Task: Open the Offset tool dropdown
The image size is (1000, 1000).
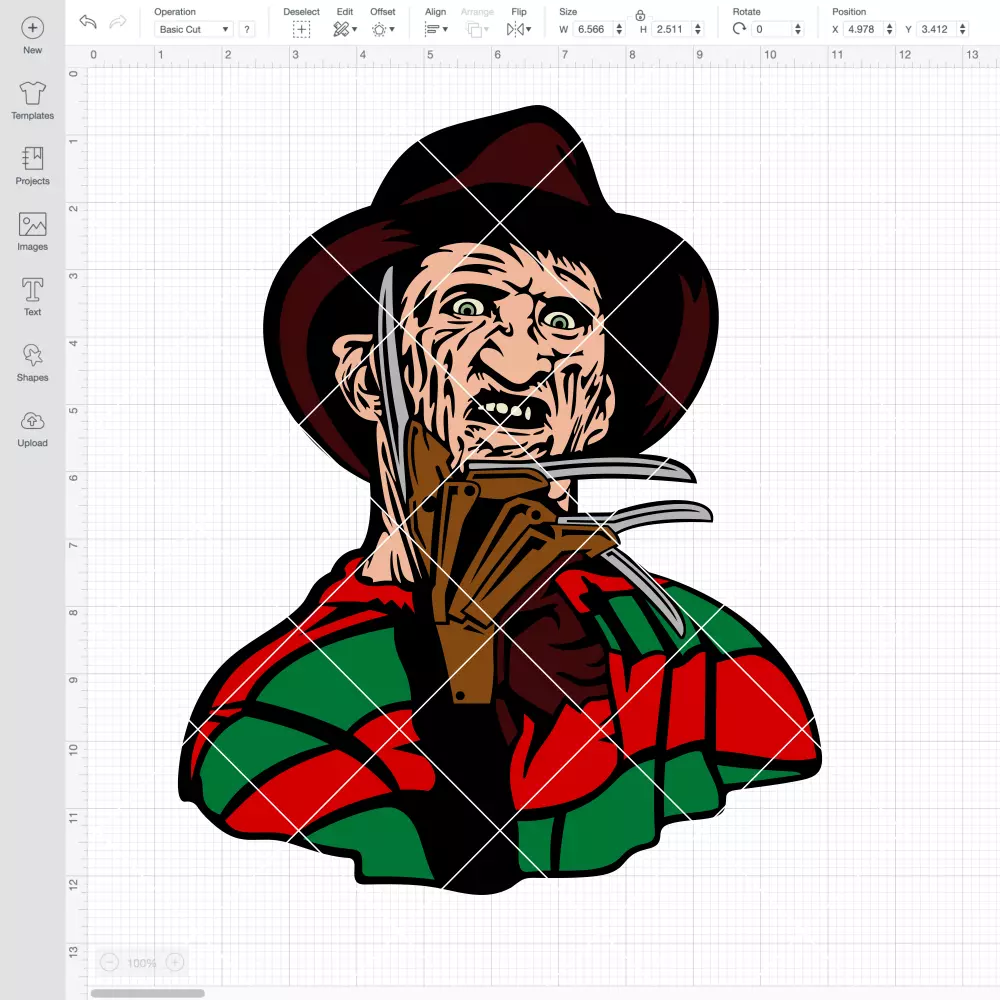Action: click(383, 29)
